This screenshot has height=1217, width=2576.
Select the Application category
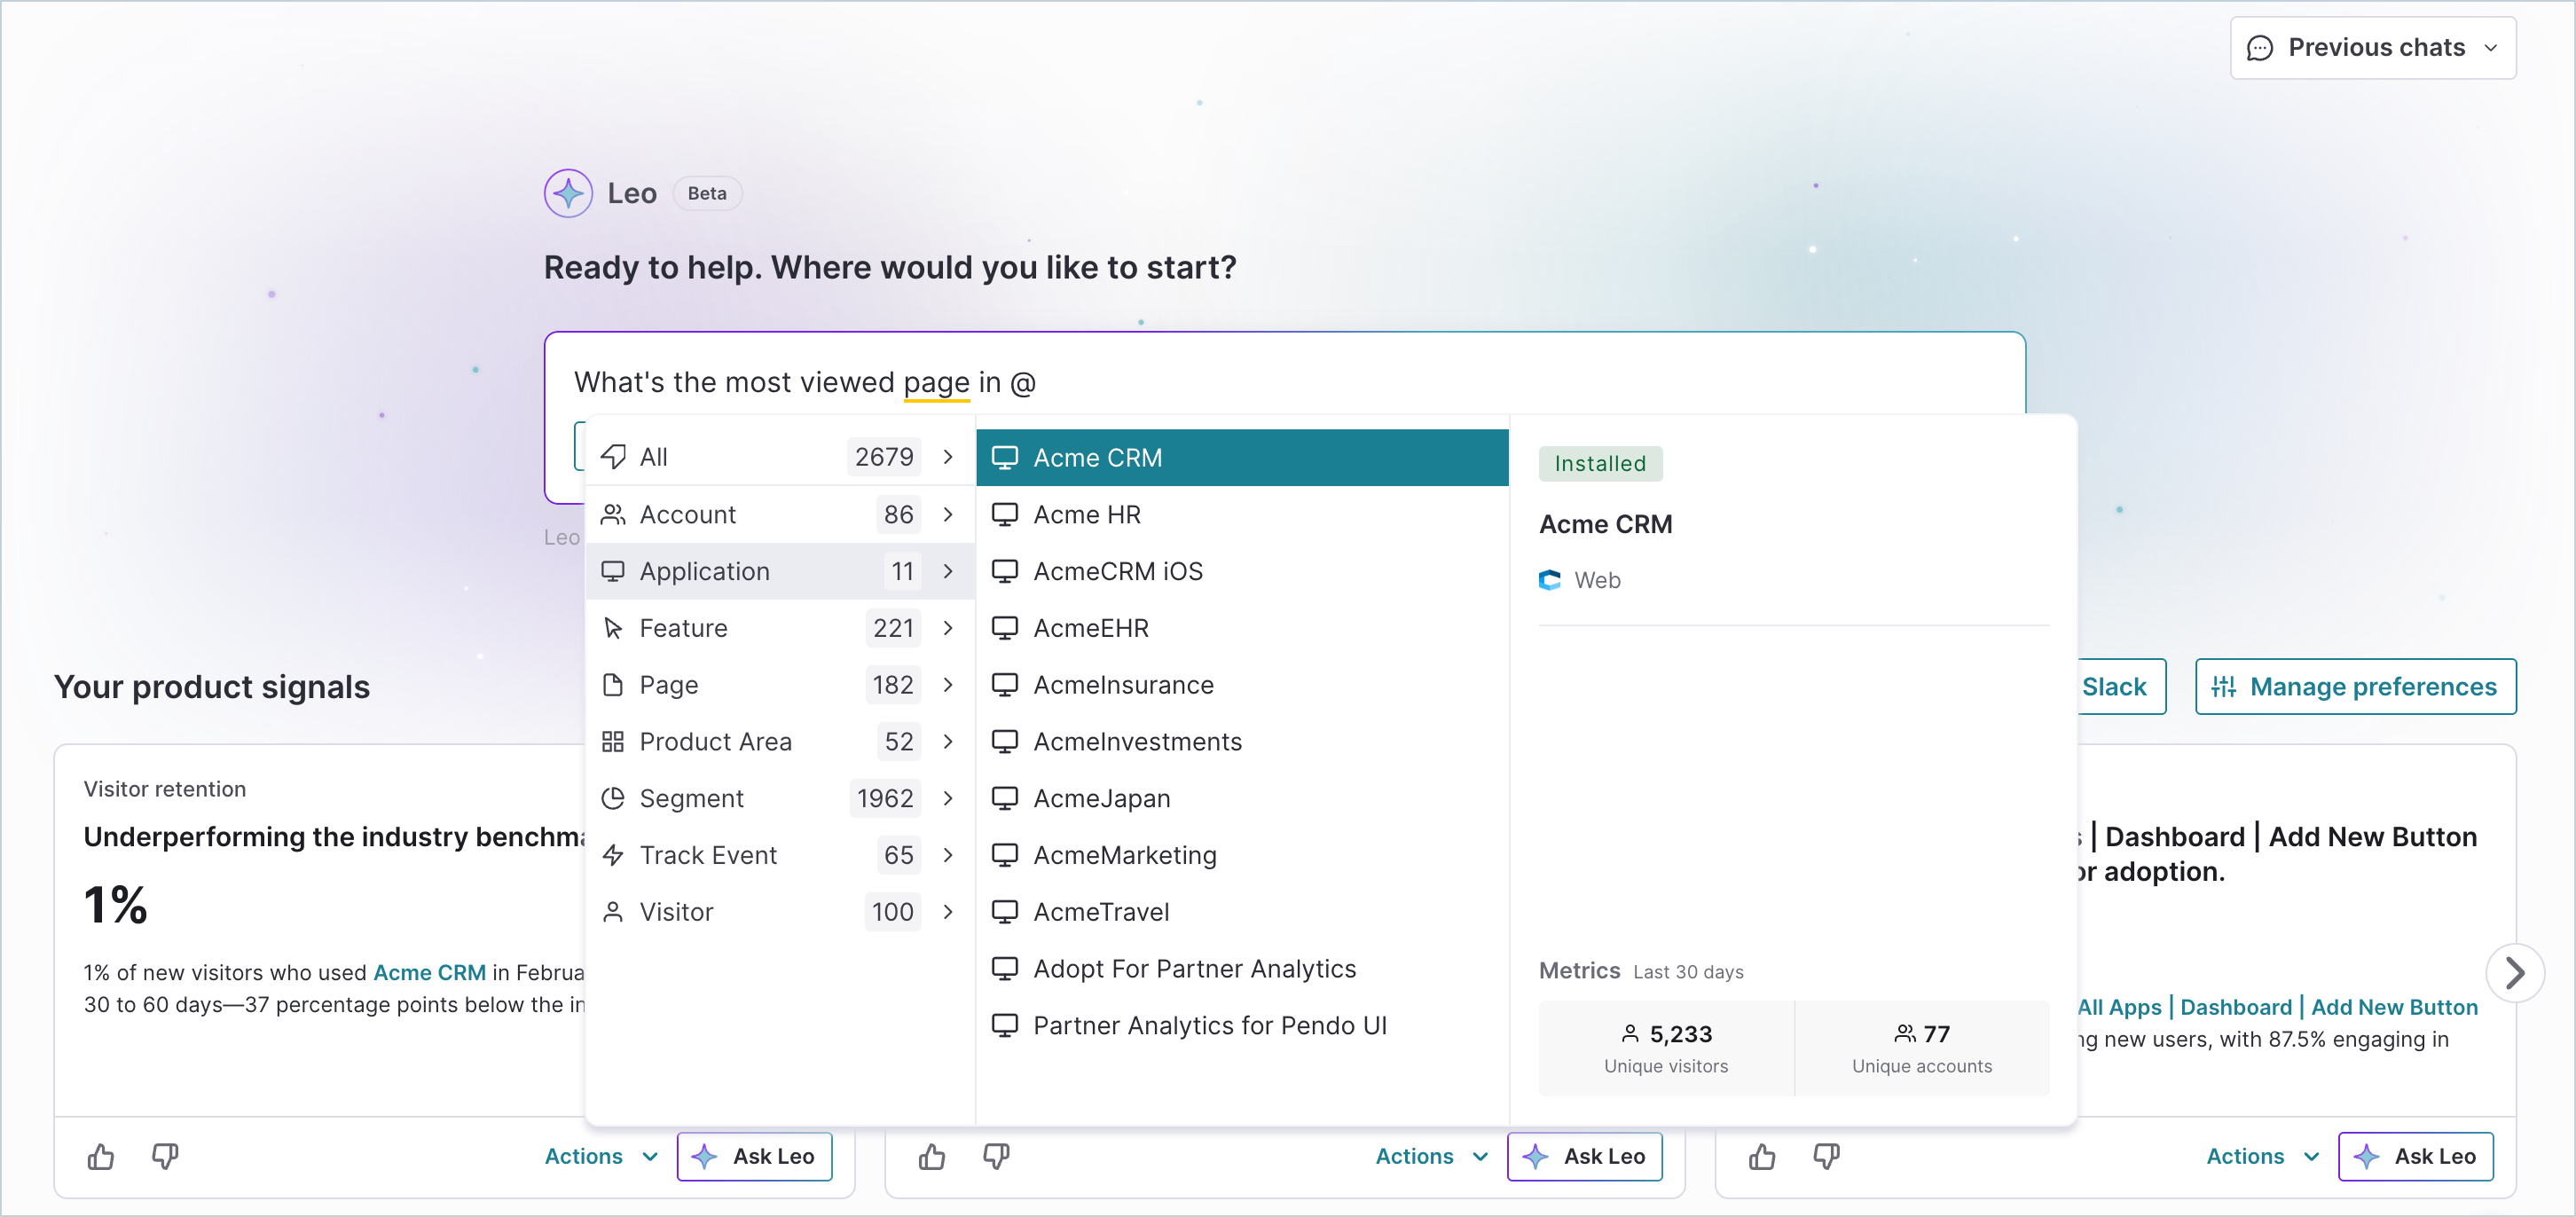coord(779,571)
